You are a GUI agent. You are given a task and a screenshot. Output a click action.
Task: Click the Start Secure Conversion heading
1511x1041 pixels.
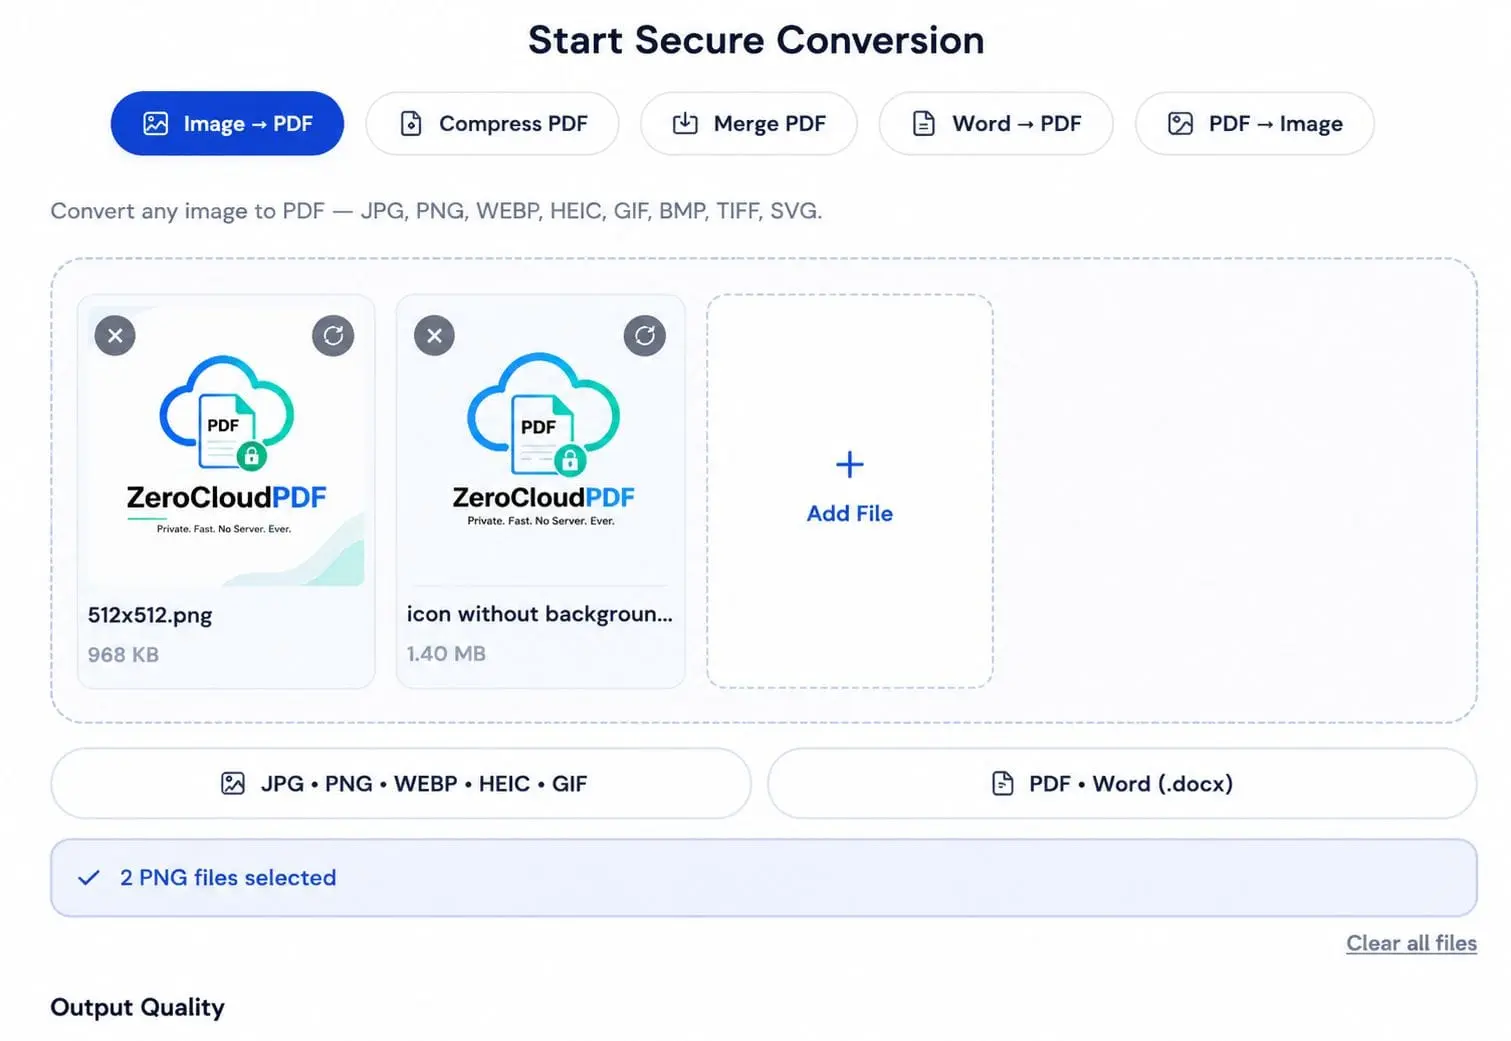(x=756, y=40)
